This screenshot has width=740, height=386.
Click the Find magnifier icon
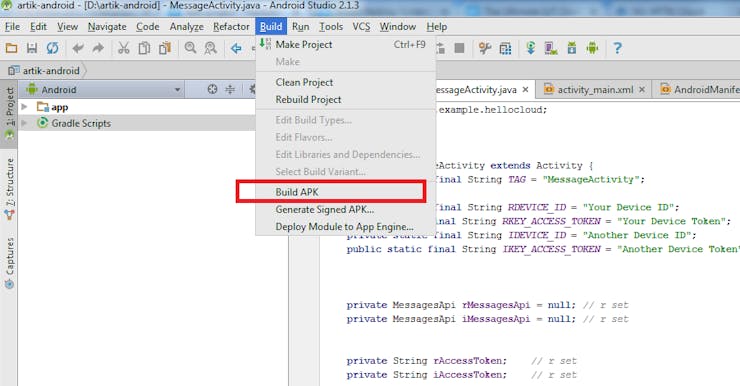point(190,48)
